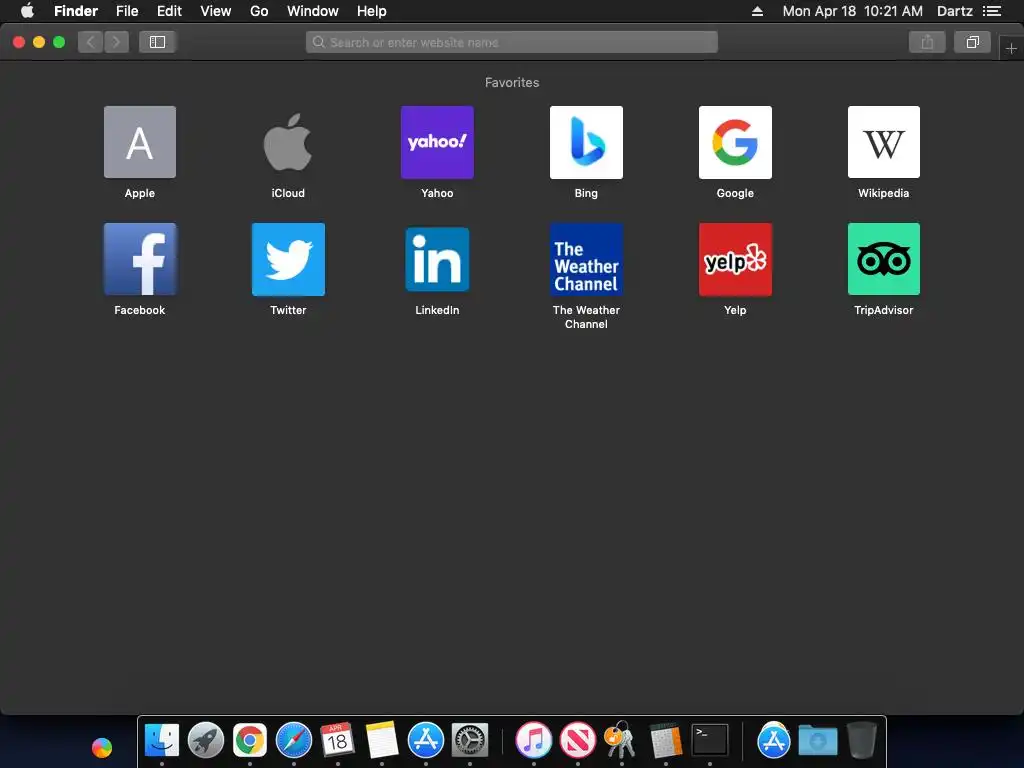Image resolution: width=1024 pixels, height=768 pixels.
Task: Go back with the back arrow
Action: pyautogui.click(x=90, y=42)
